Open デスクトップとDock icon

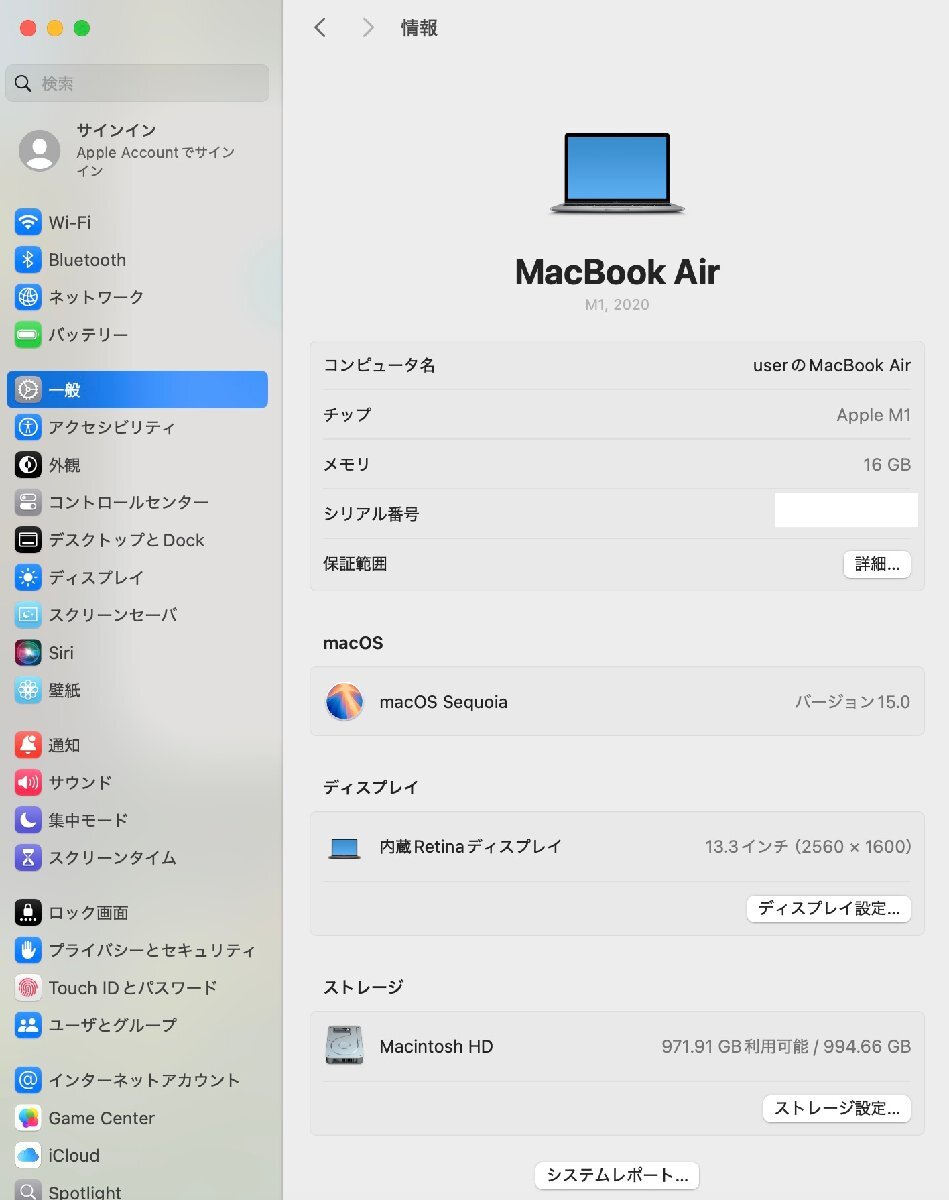[28, 540]
